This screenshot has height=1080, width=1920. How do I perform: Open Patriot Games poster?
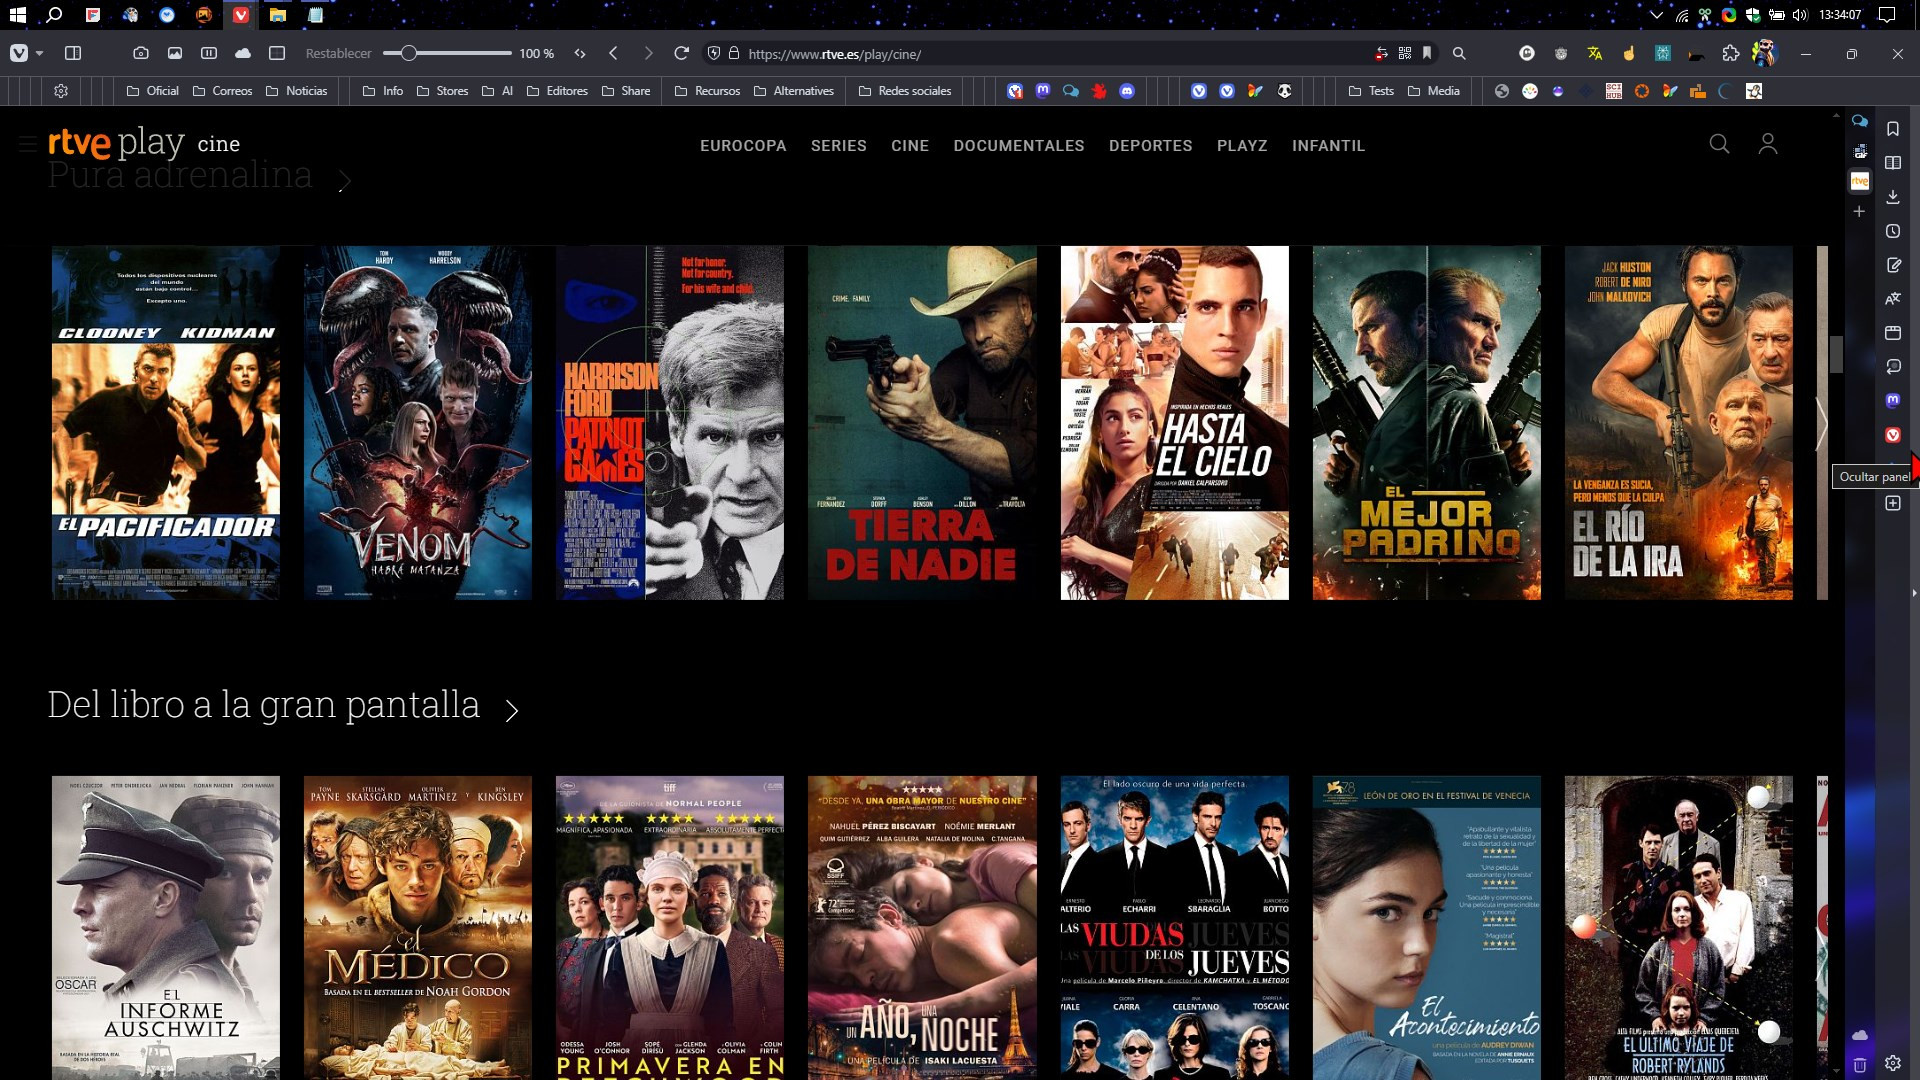pyautogui.click(x=670, y=423)
